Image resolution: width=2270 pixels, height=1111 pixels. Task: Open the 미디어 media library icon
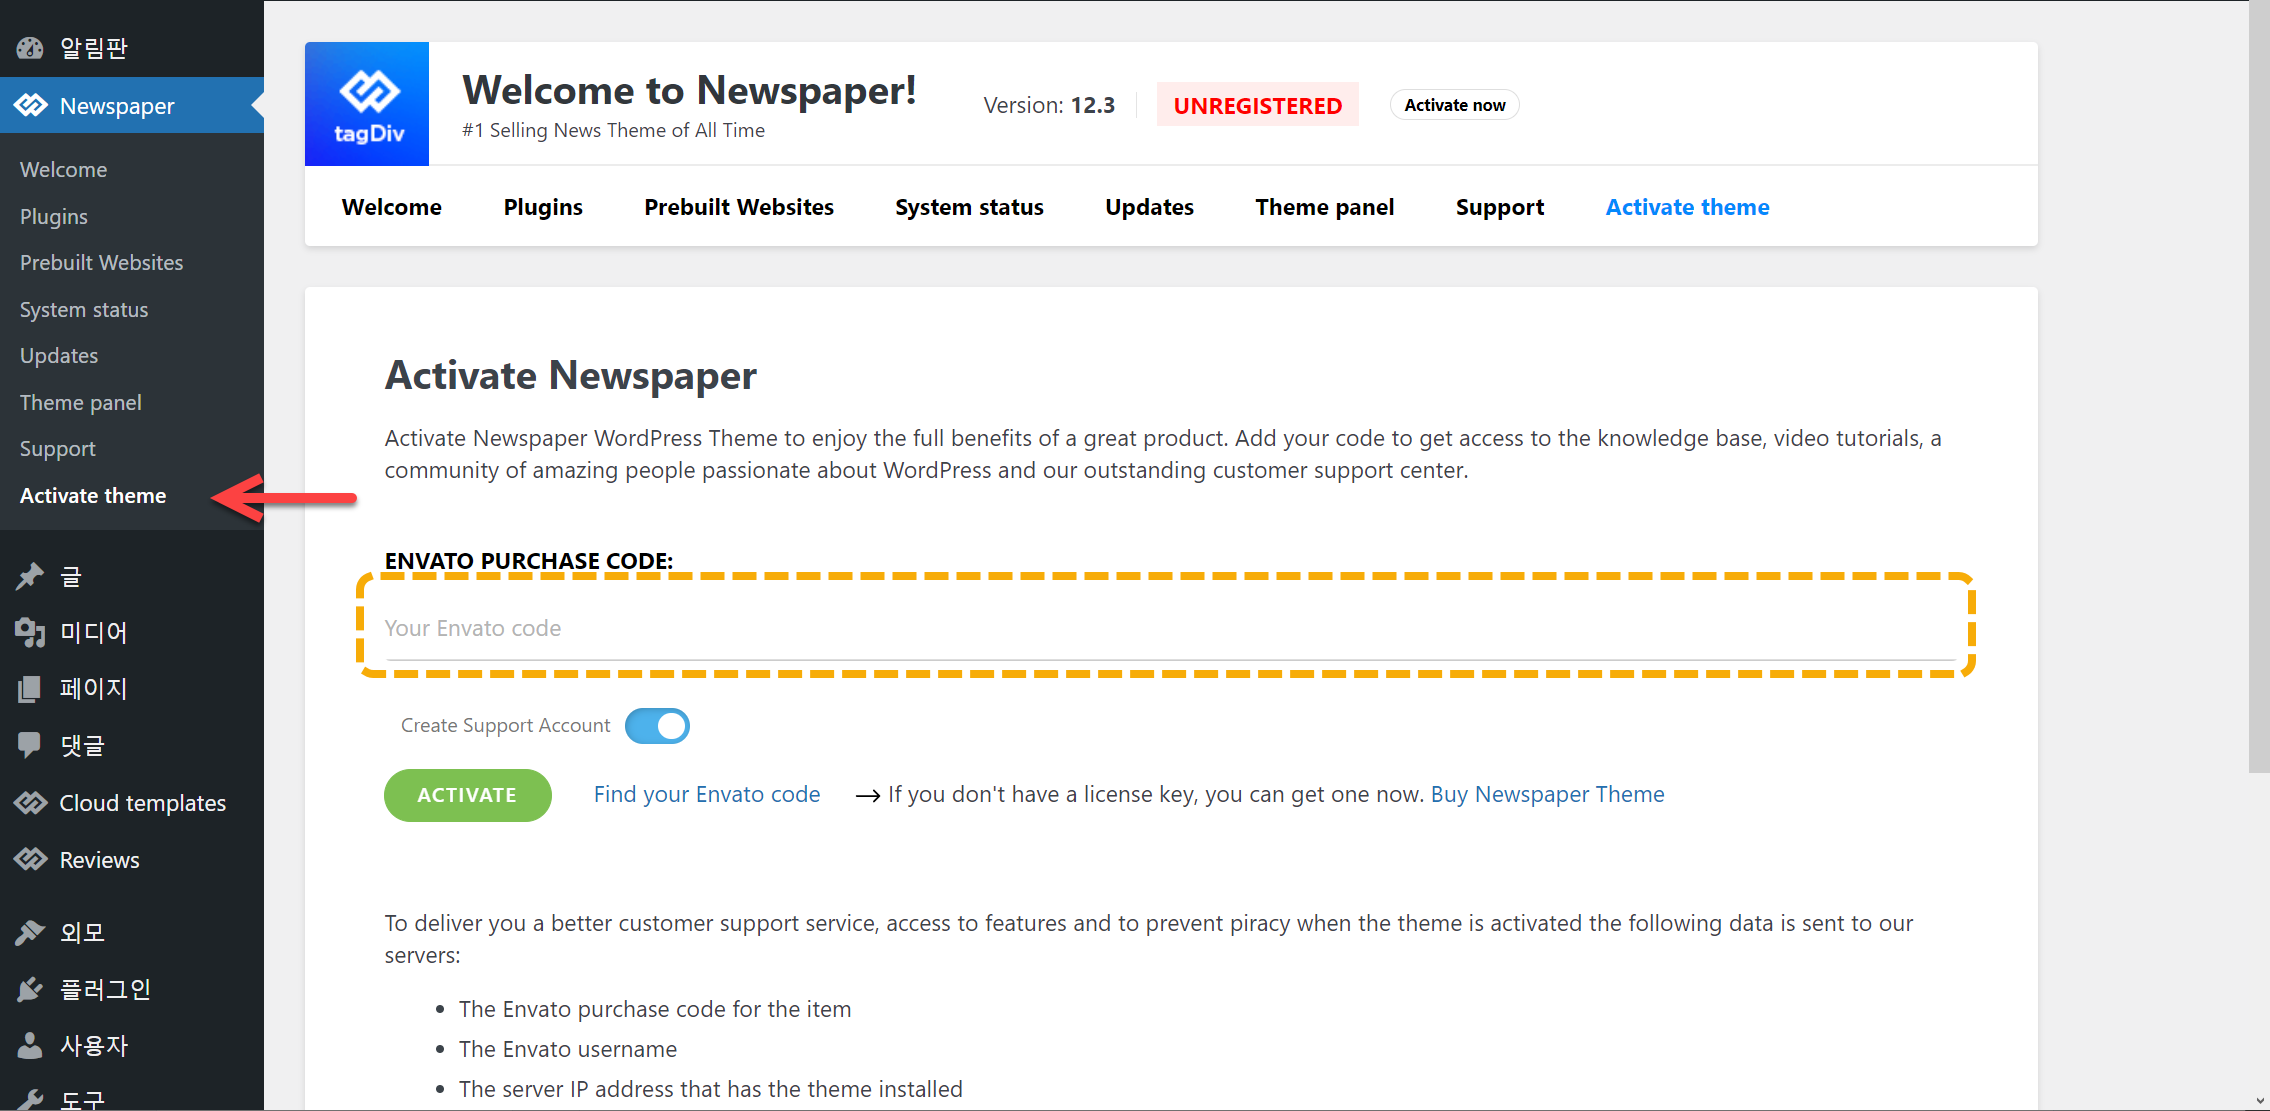click(30, 632)
